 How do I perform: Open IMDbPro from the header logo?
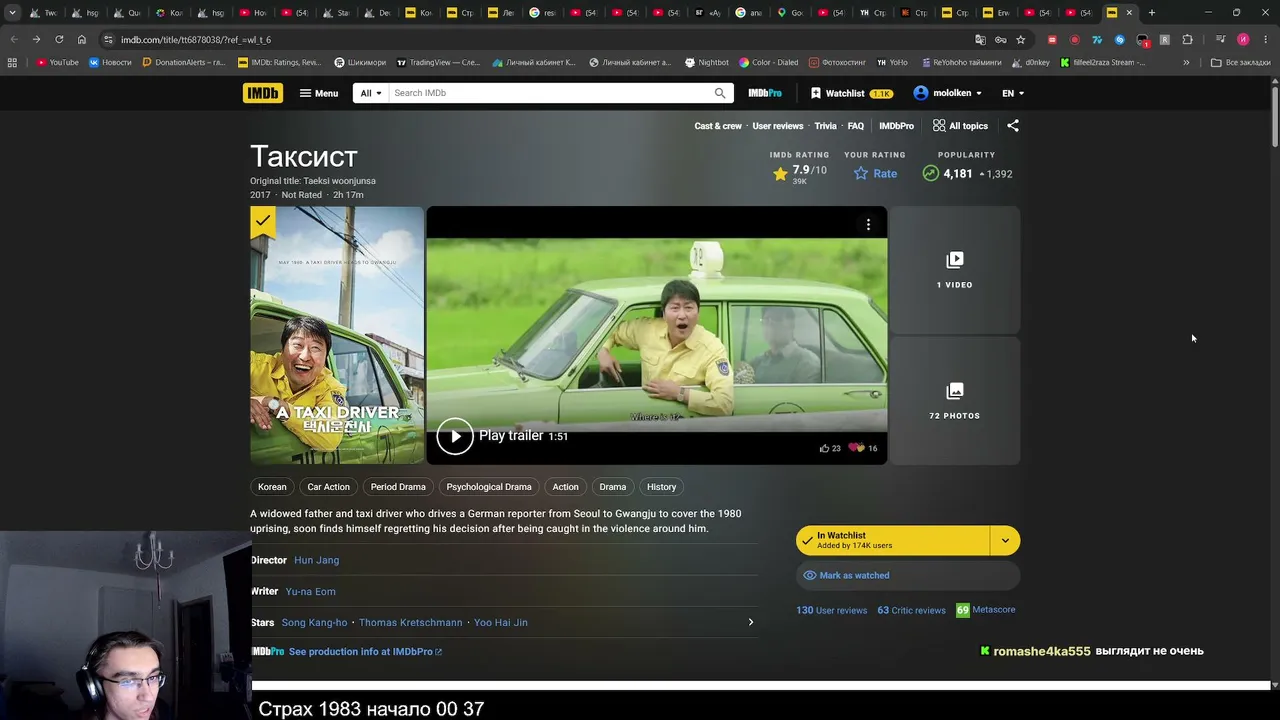coord(765,93)
